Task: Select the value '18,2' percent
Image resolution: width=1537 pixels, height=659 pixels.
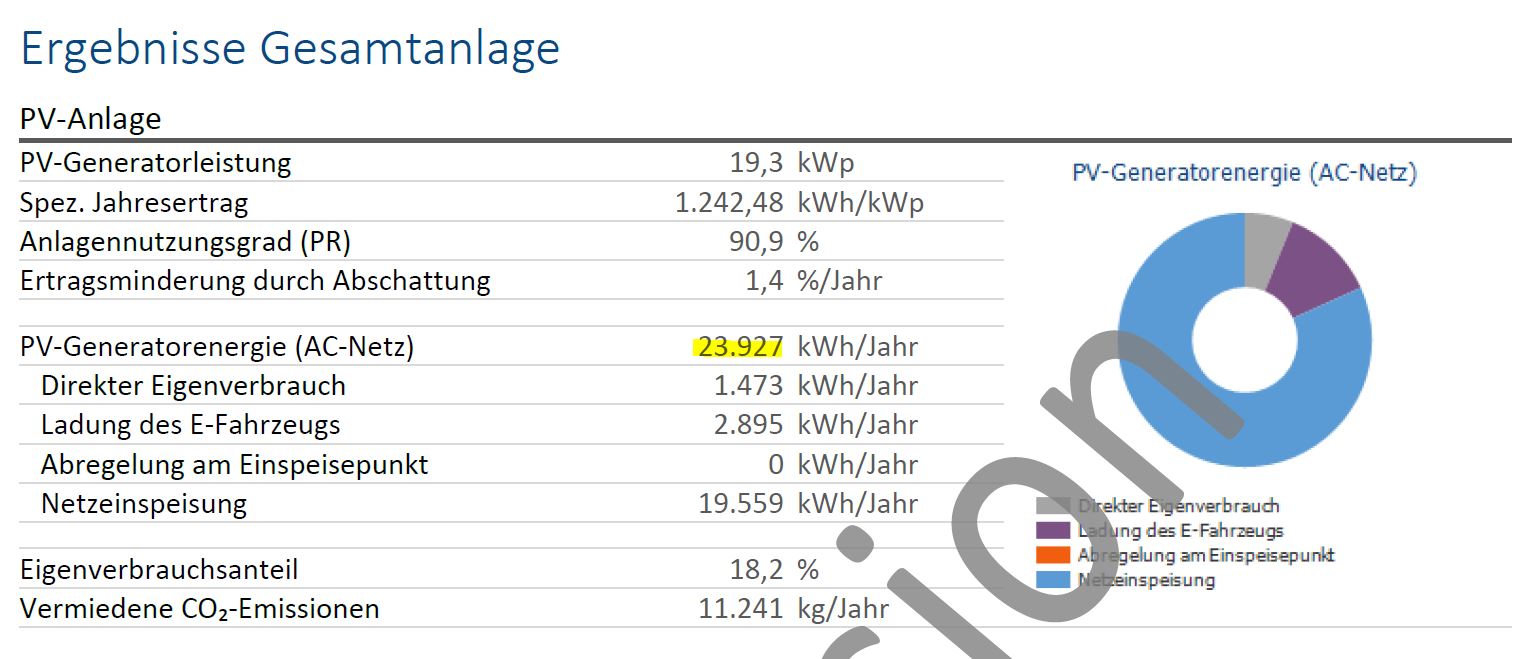Action: click(x=757, y=570)
